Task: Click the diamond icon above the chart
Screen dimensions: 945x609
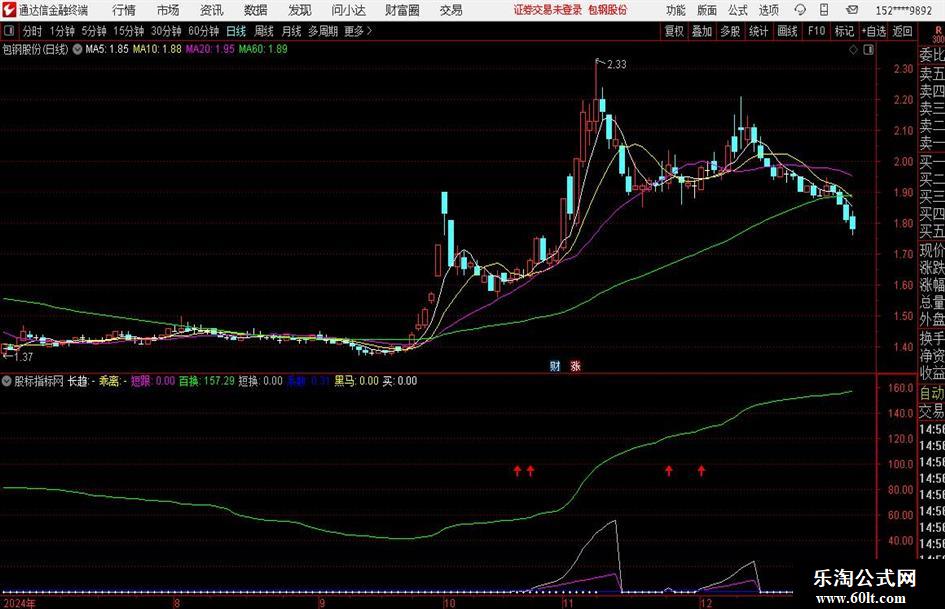Action: pyautogui.click(x=853, y=49)
